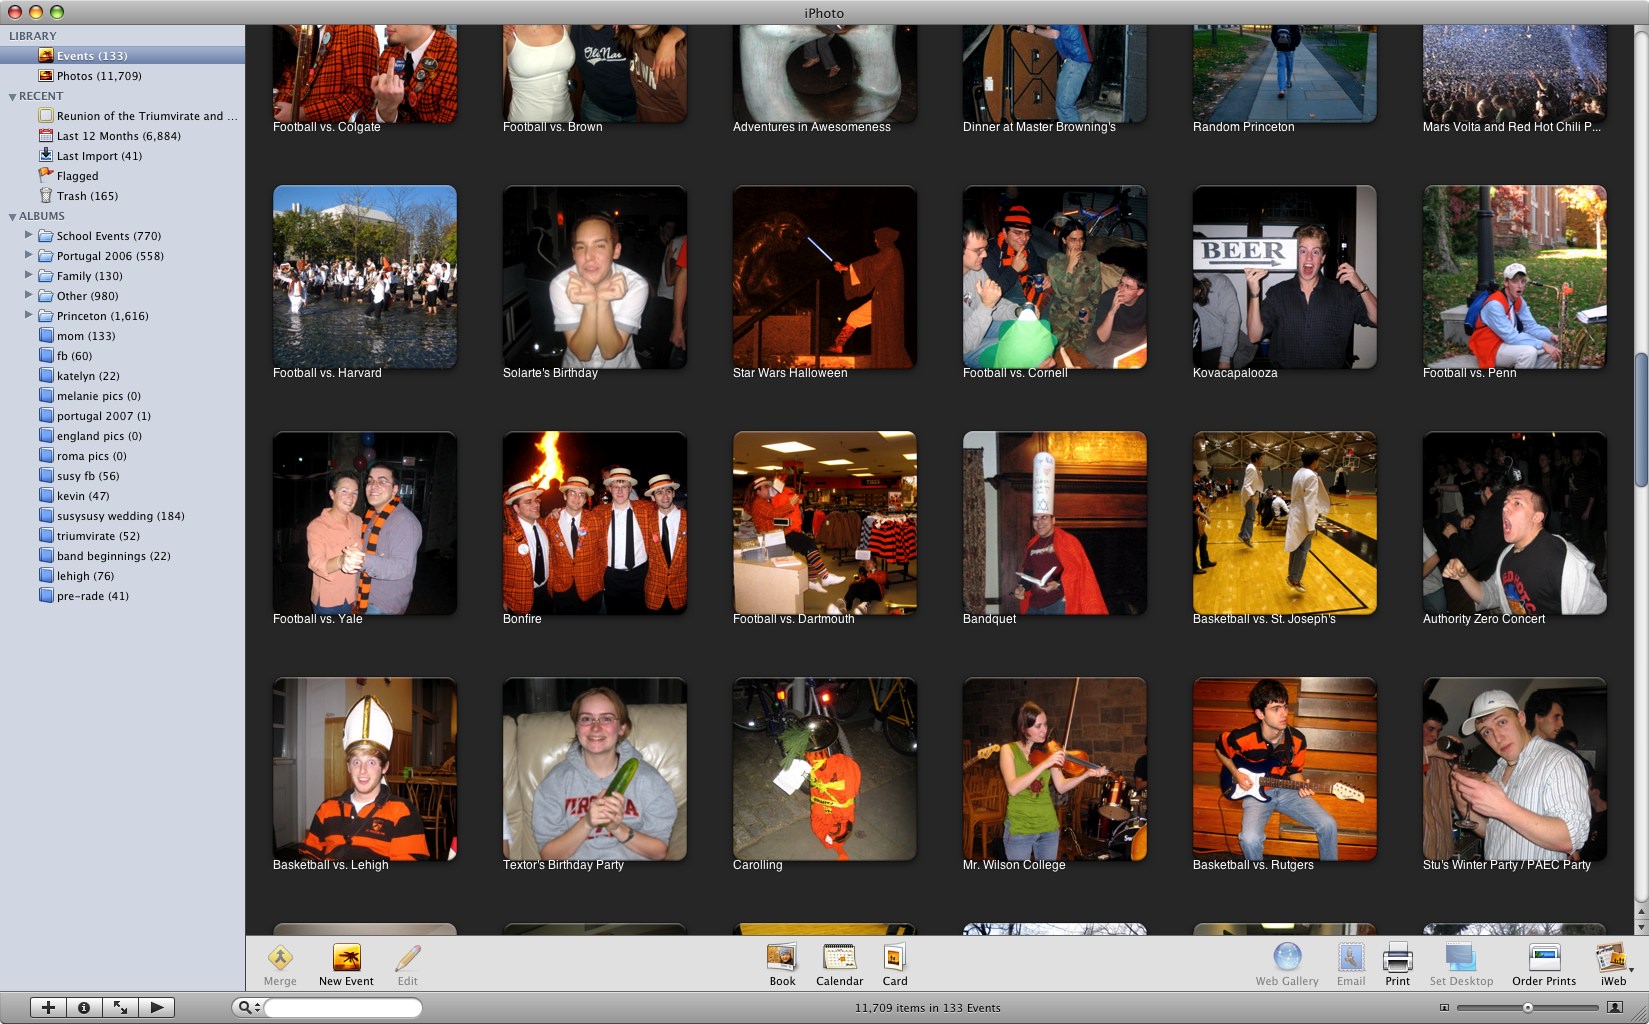Viewport: 1649px width, 1024px height.
Task: Click the info button in bottom bar
Action: pyautogui.click(x=84, y=1007)
